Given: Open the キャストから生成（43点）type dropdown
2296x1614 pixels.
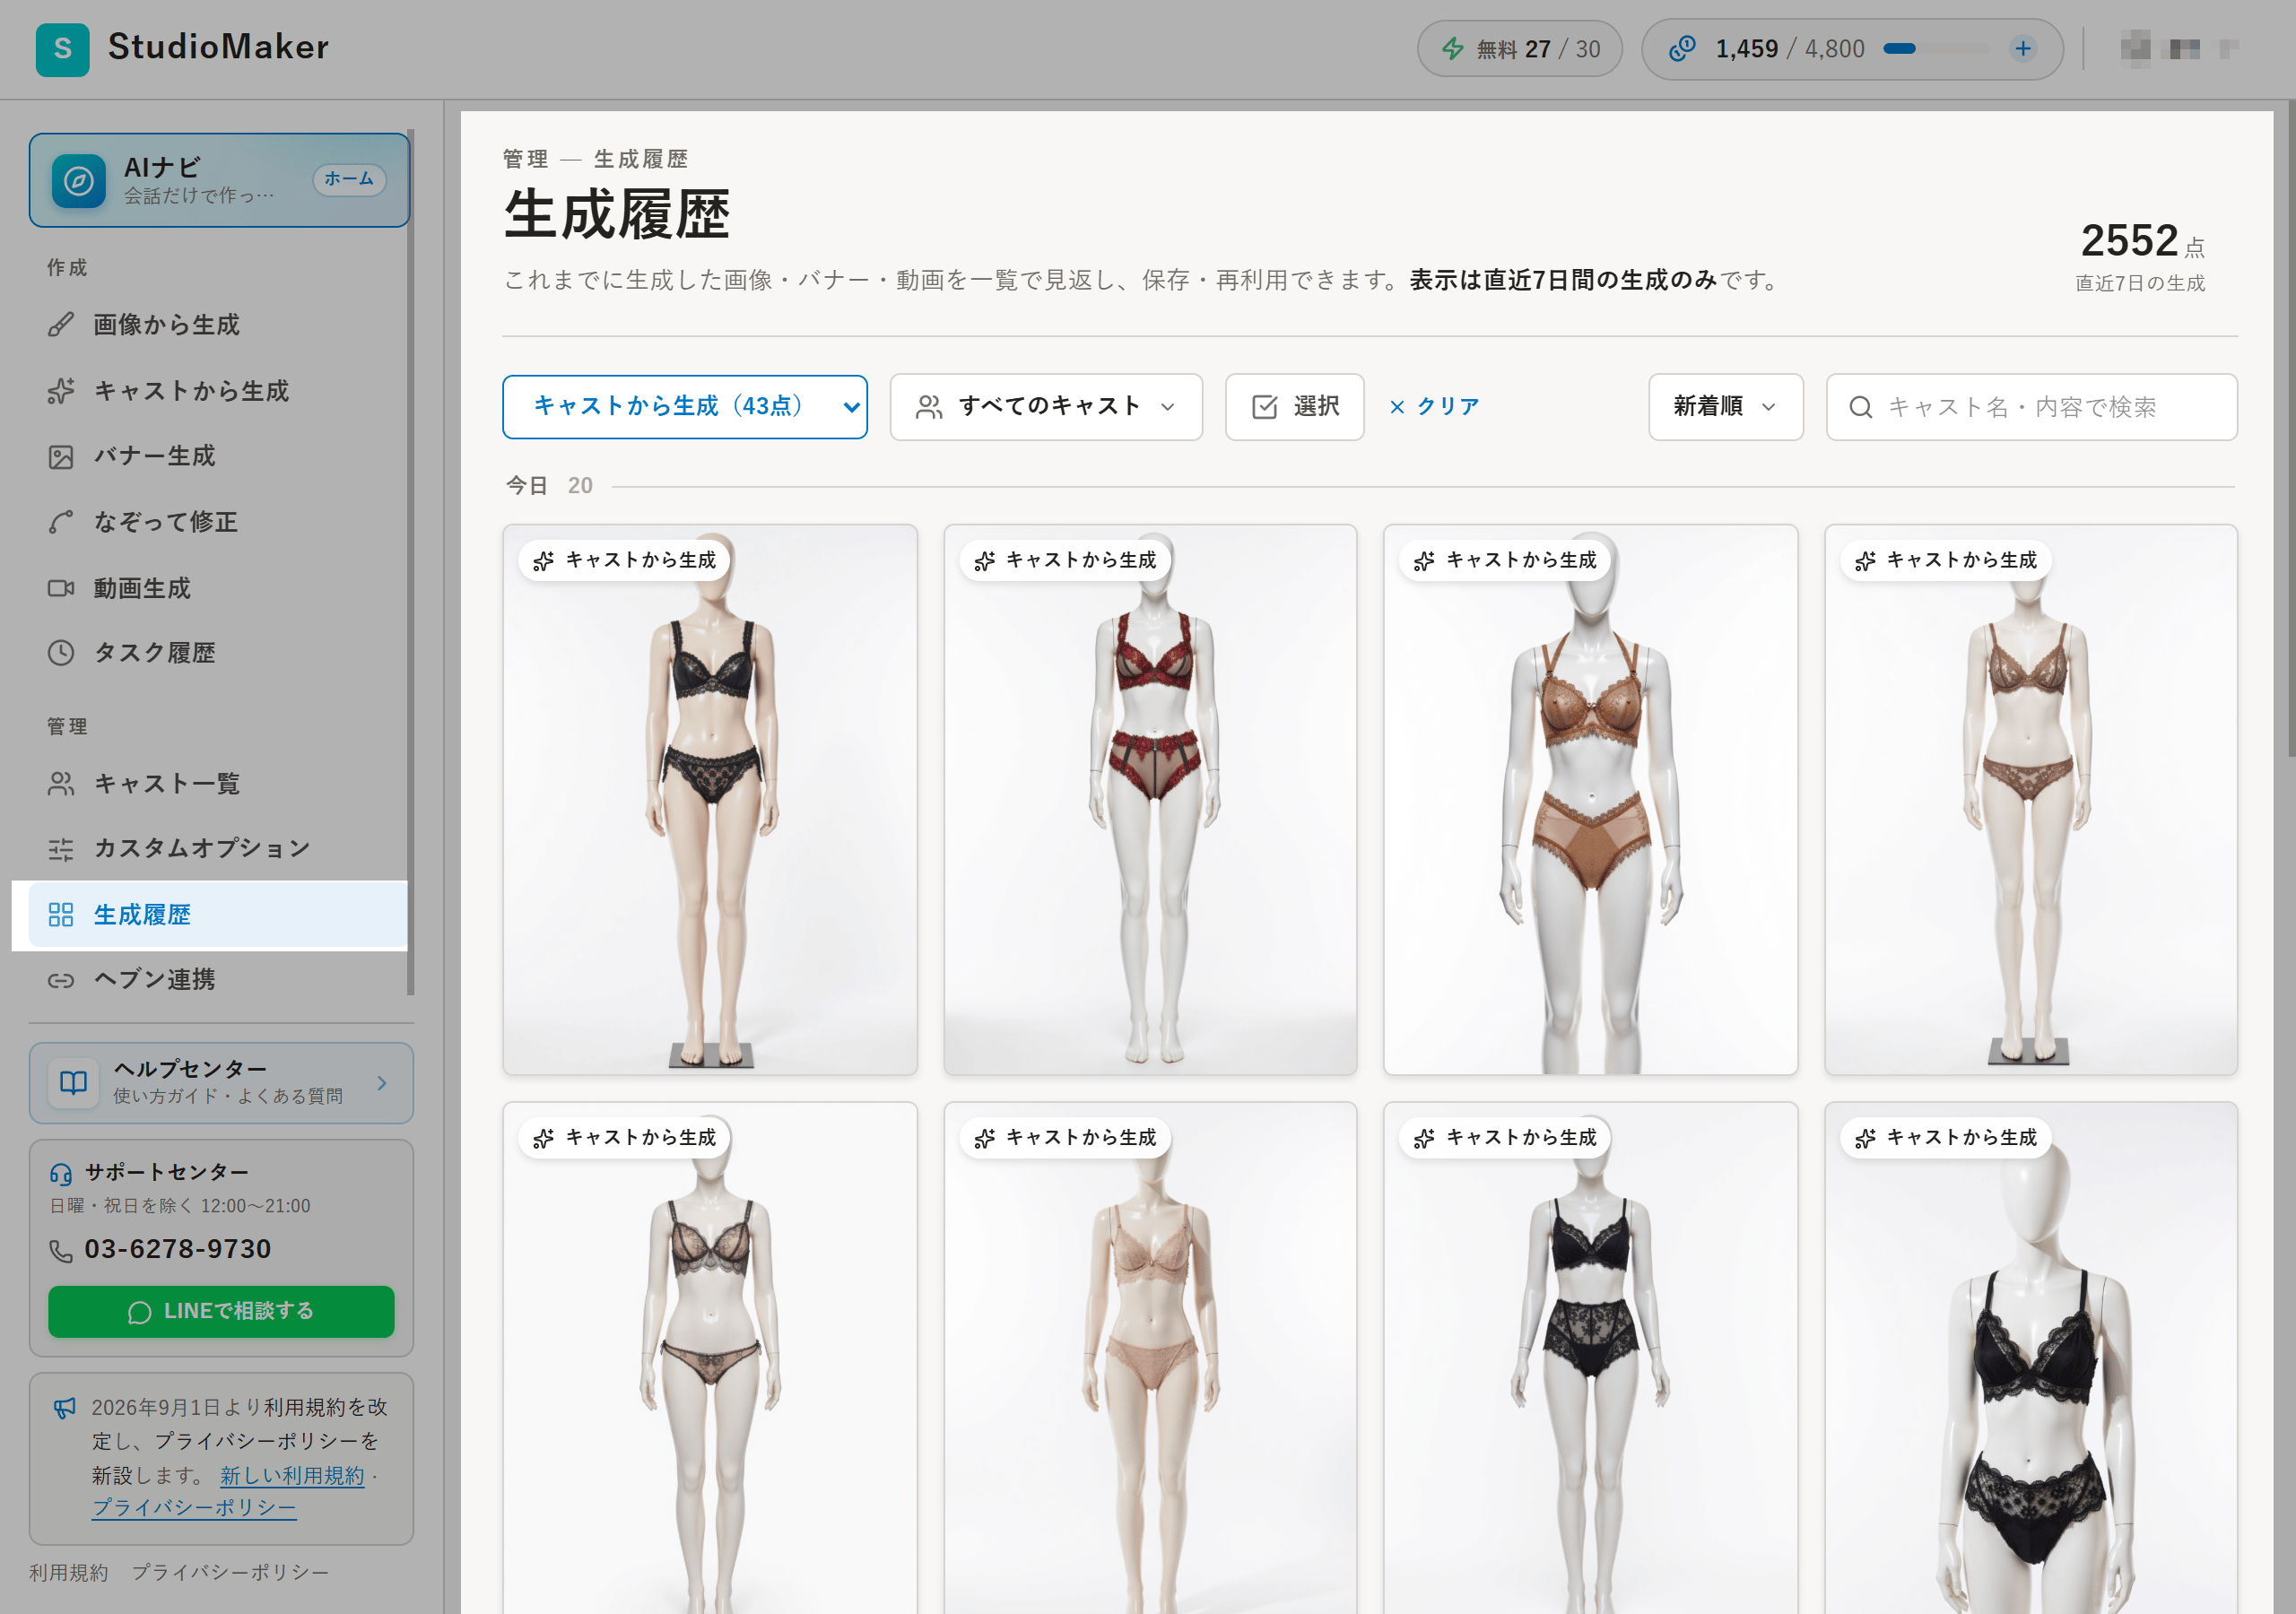Looking at the screenshot, I should (685, 407).
